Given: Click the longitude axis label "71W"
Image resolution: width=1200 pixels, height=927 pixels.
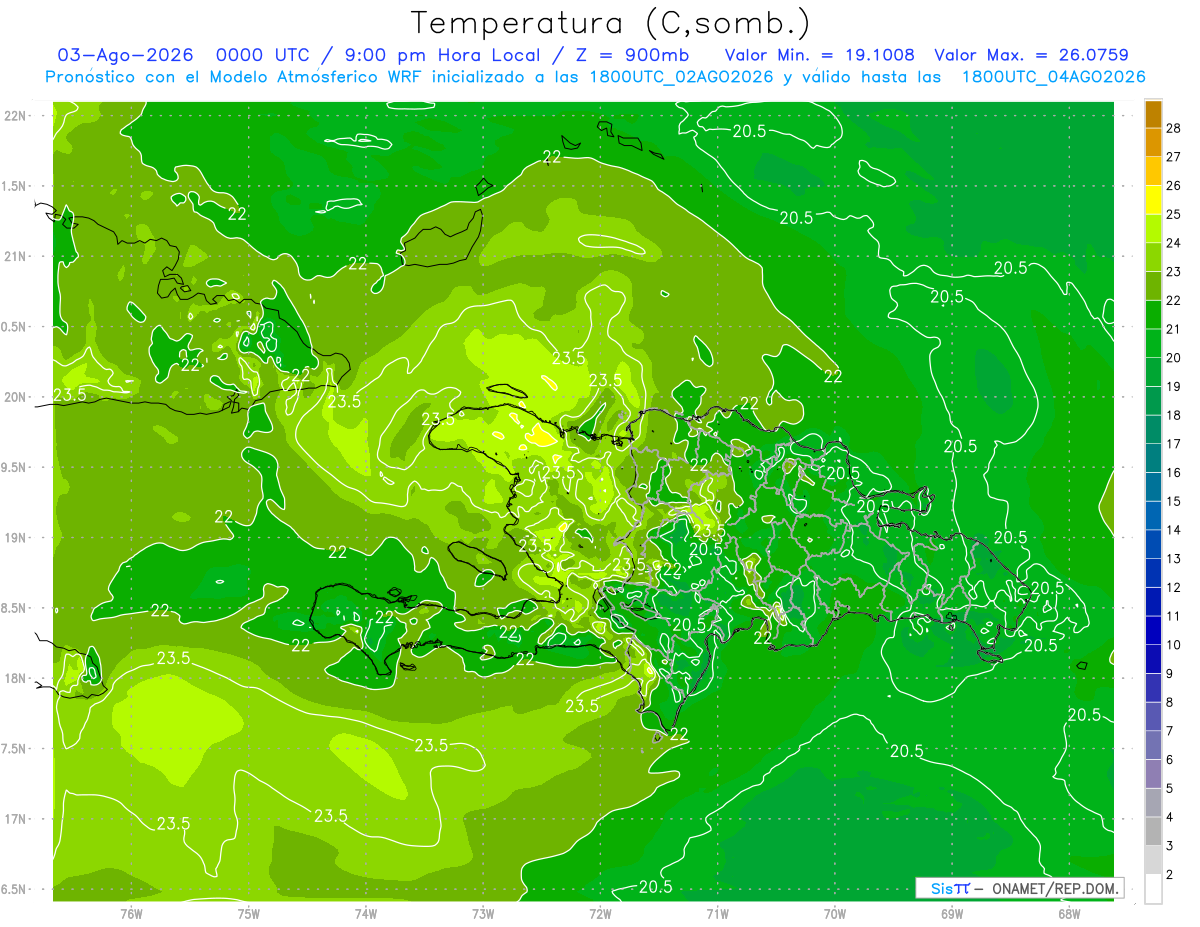Looking at the screenshot, I should coord(717,913).
